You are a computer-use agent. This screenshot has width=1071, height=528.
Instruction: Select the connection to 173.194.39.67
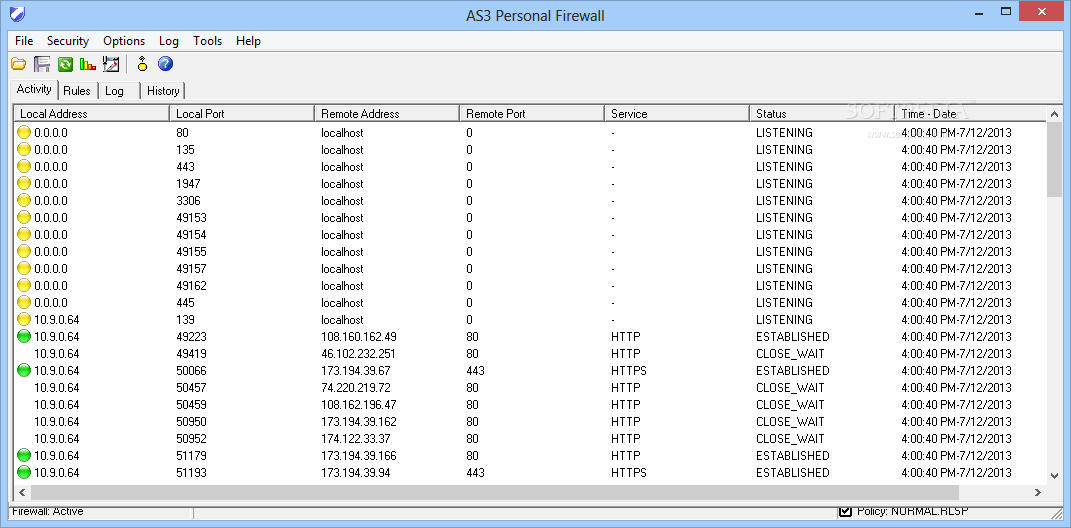[356, 371]
